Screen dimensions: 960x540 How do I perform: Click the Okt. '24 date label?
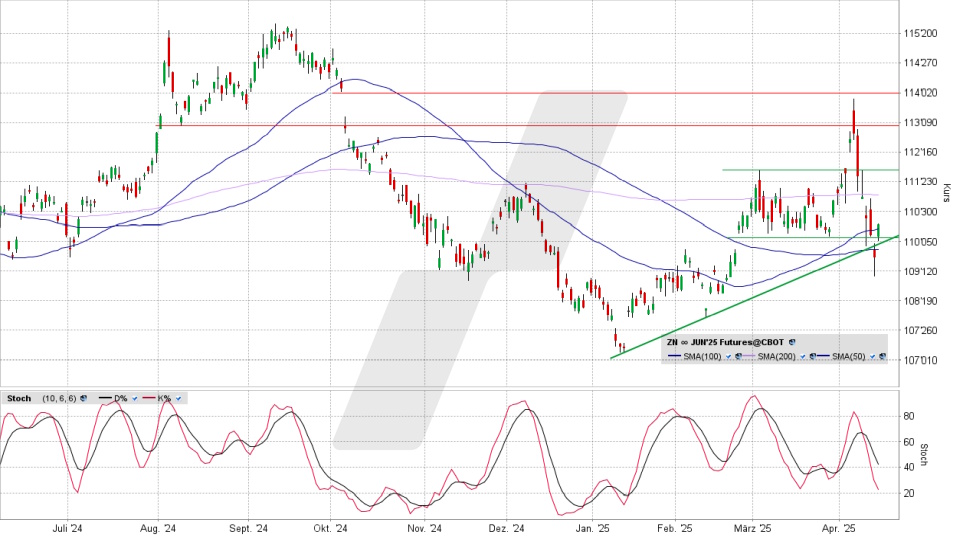click(330, 528)
